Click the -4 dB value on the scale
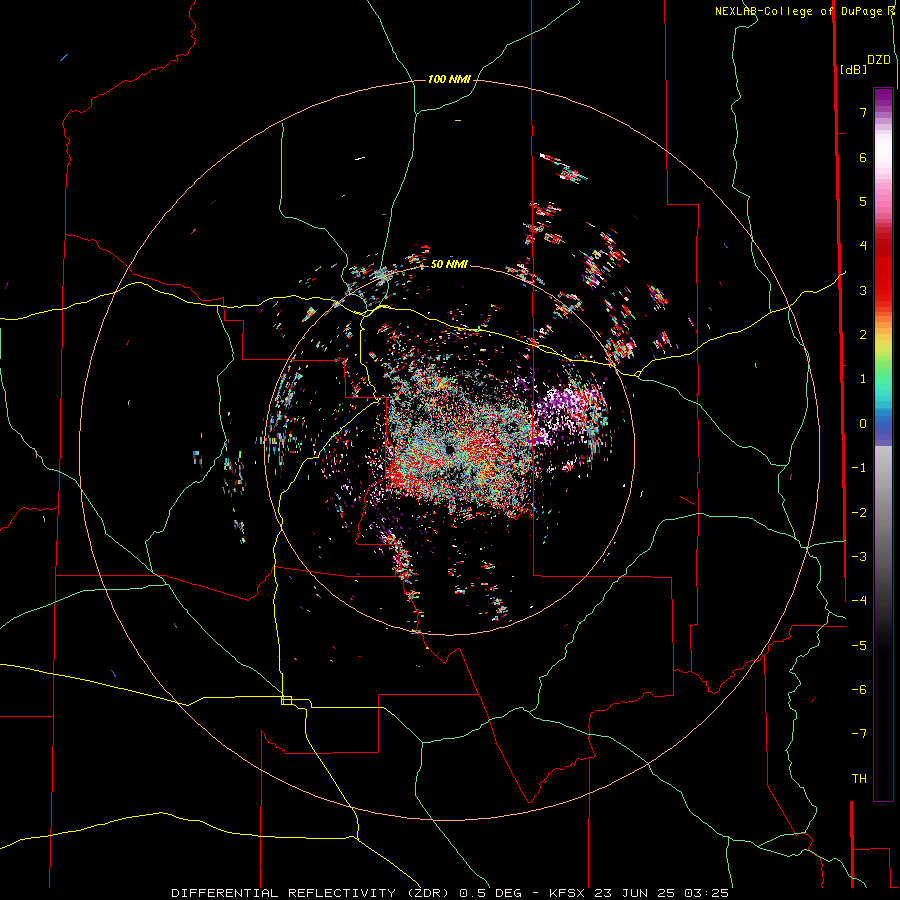The width and height of the screenshot is (900, 900). tap(859, 601)
